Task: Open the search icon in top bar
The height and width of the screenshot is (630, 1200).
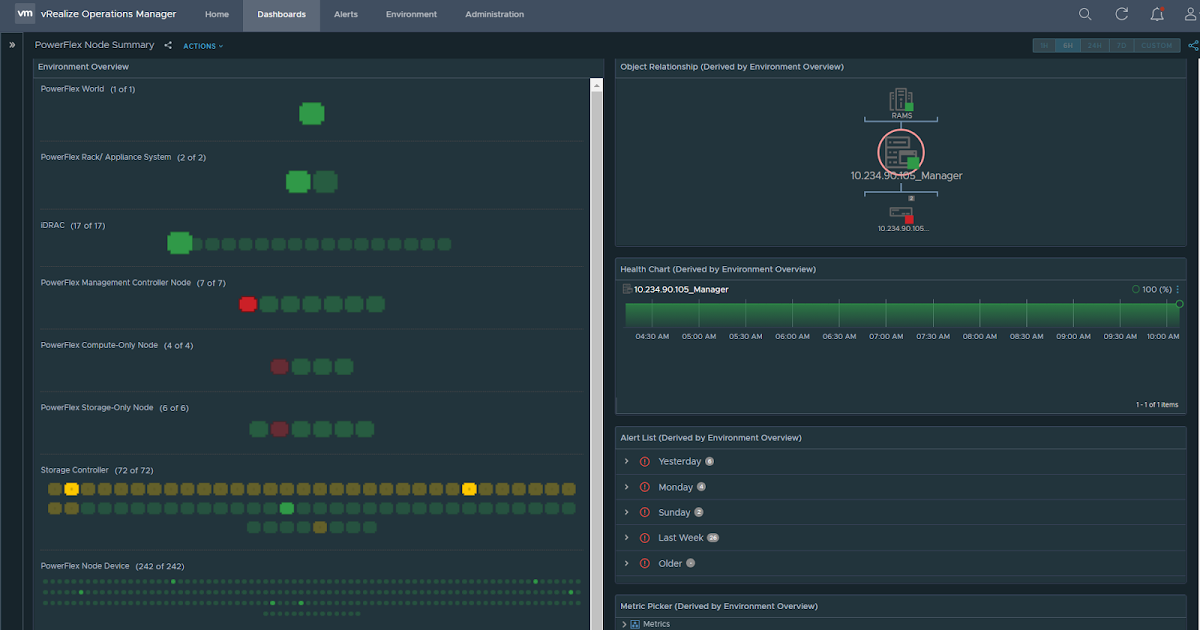Action: click(x=1085, y=14)
